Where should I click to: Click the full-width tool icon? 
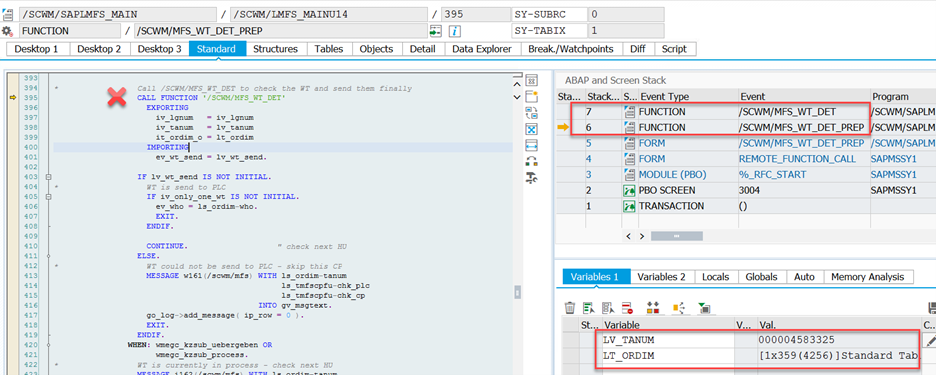coord(531,145)
